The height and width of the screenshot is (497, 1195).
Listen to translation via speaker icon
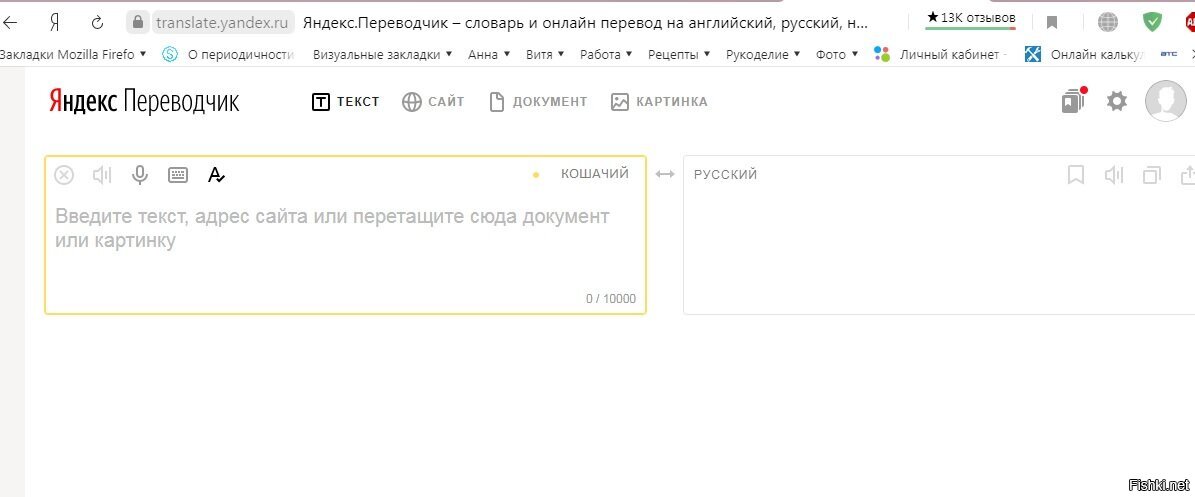(1113, 175)
